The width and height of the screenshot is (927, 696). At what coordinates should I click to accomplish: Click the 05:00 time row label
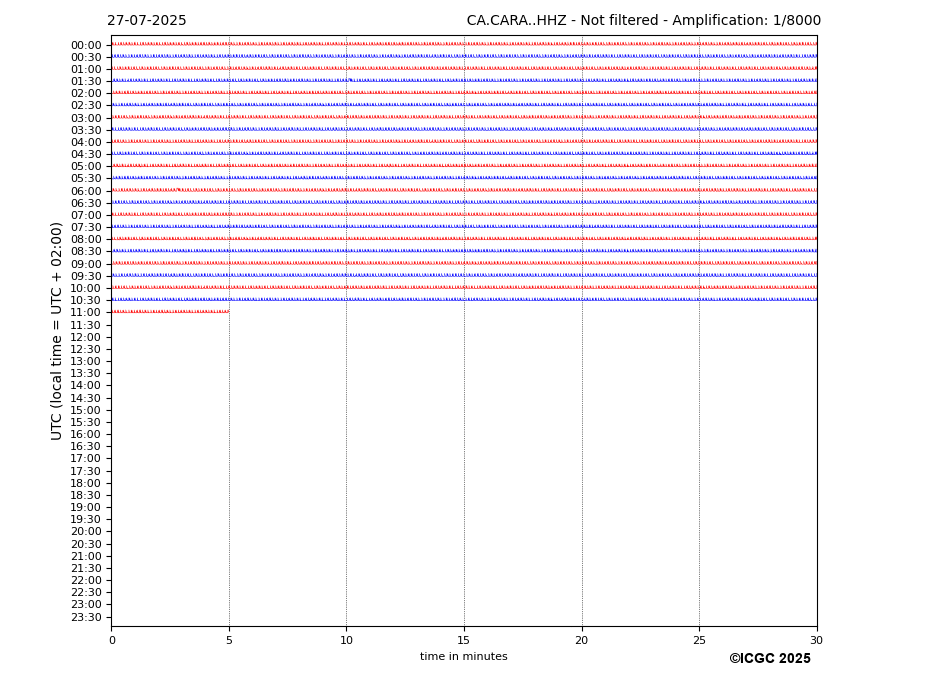pos(86,167)
